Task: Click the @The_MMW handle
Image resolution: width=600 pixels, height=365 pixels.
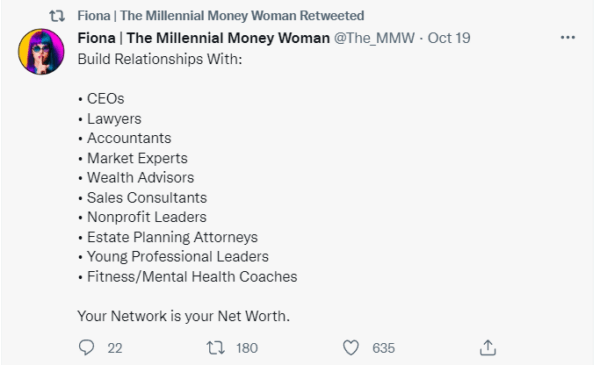Action: click(374, 38)
